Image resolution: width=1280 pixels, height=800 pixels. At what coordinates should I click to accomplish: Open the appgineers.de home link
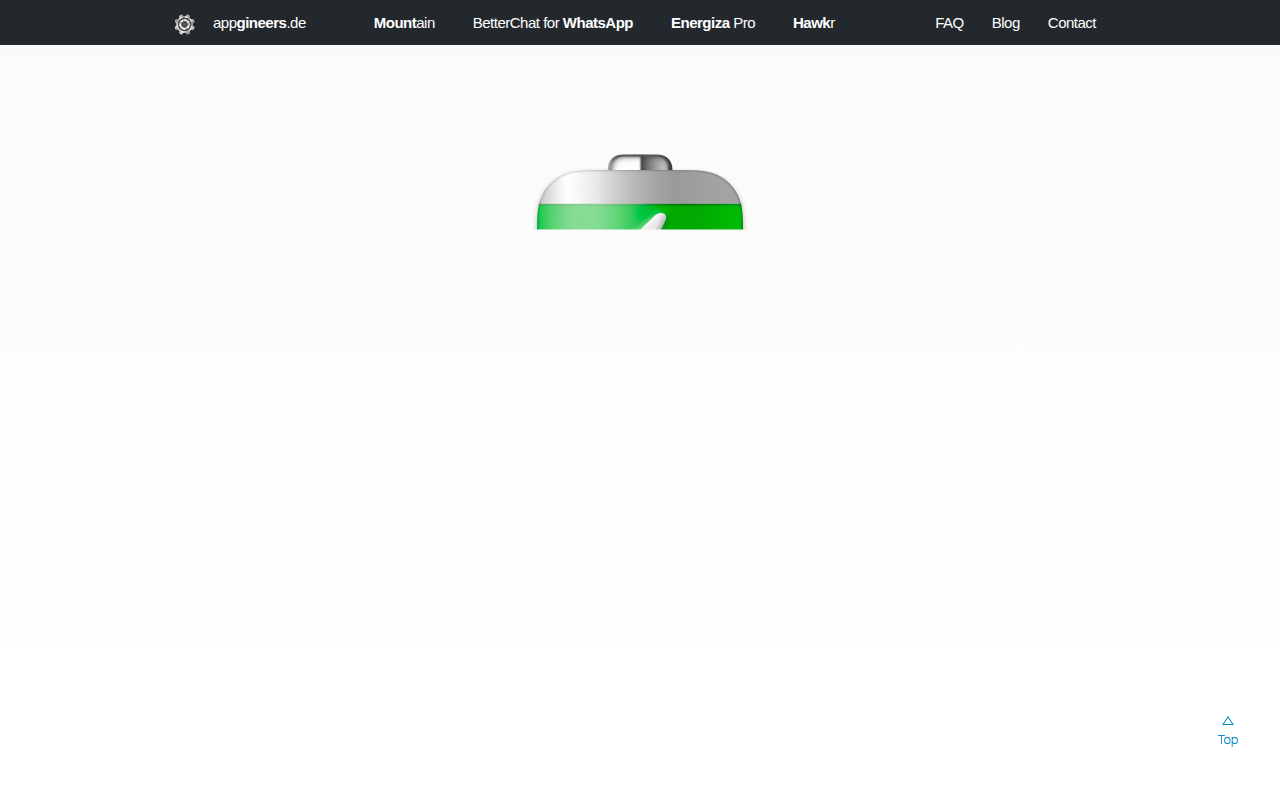coord(259,23)
